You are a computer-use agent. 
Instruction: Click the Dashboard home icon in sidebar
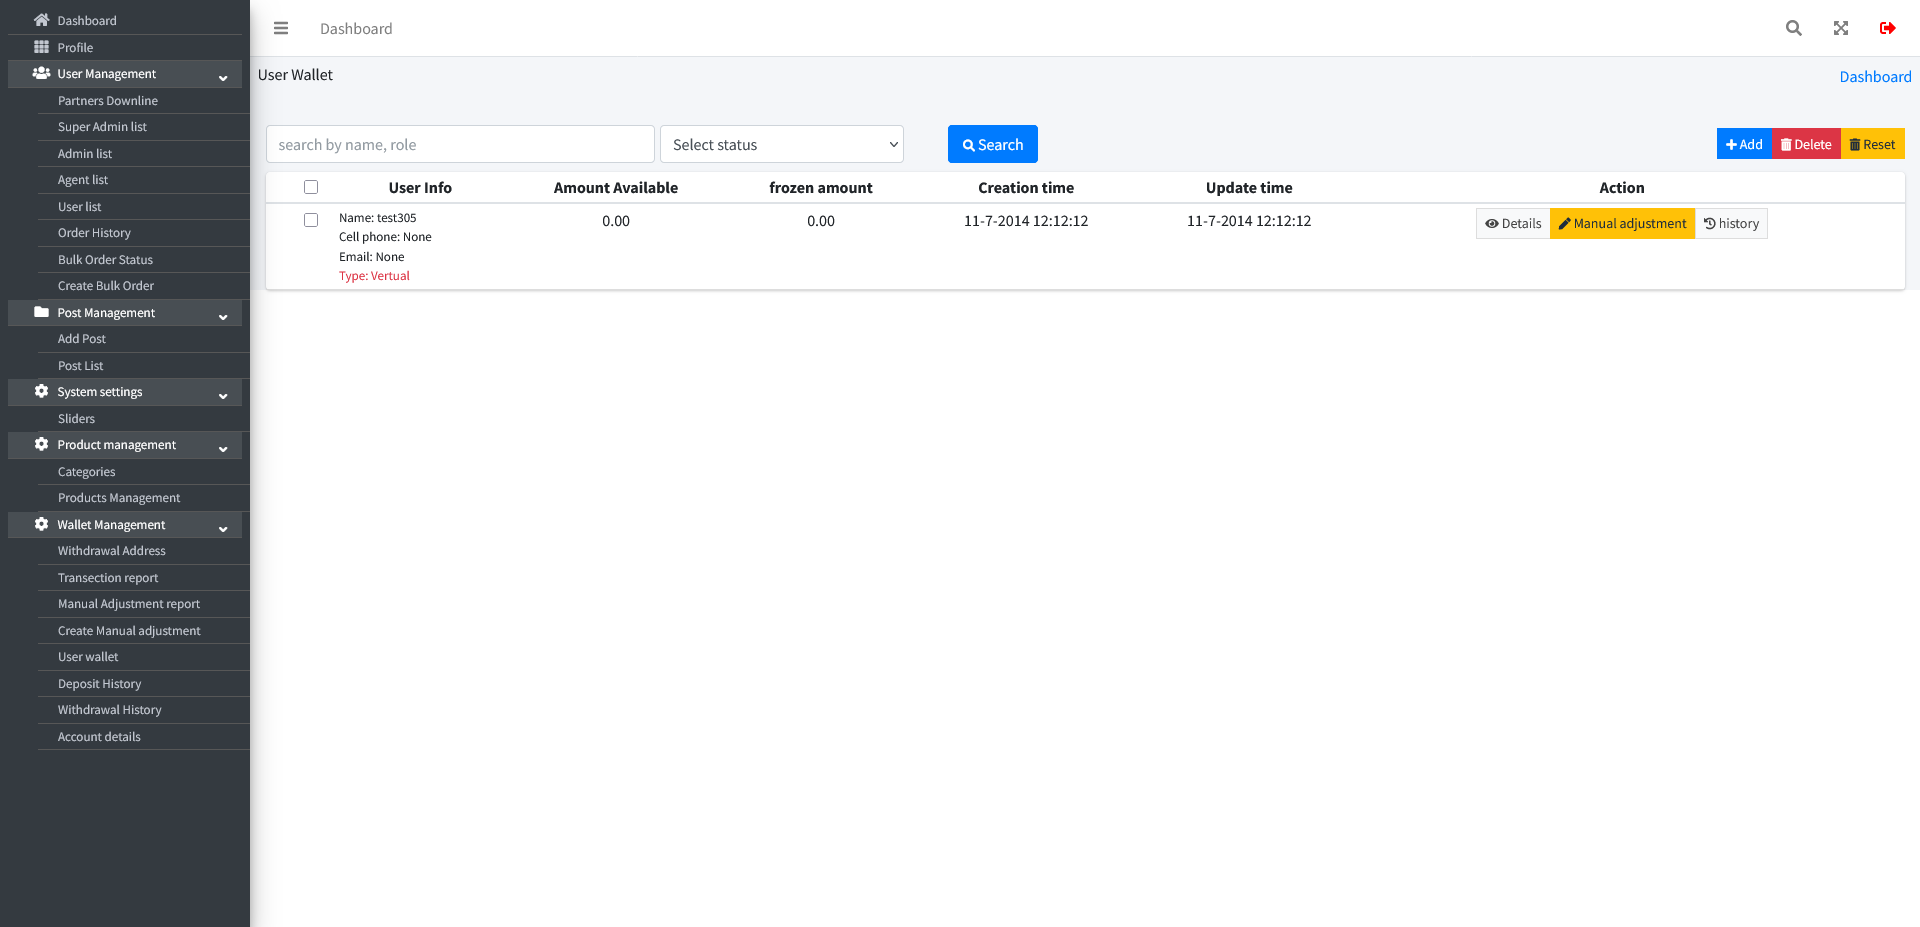(x=41, y=20)
